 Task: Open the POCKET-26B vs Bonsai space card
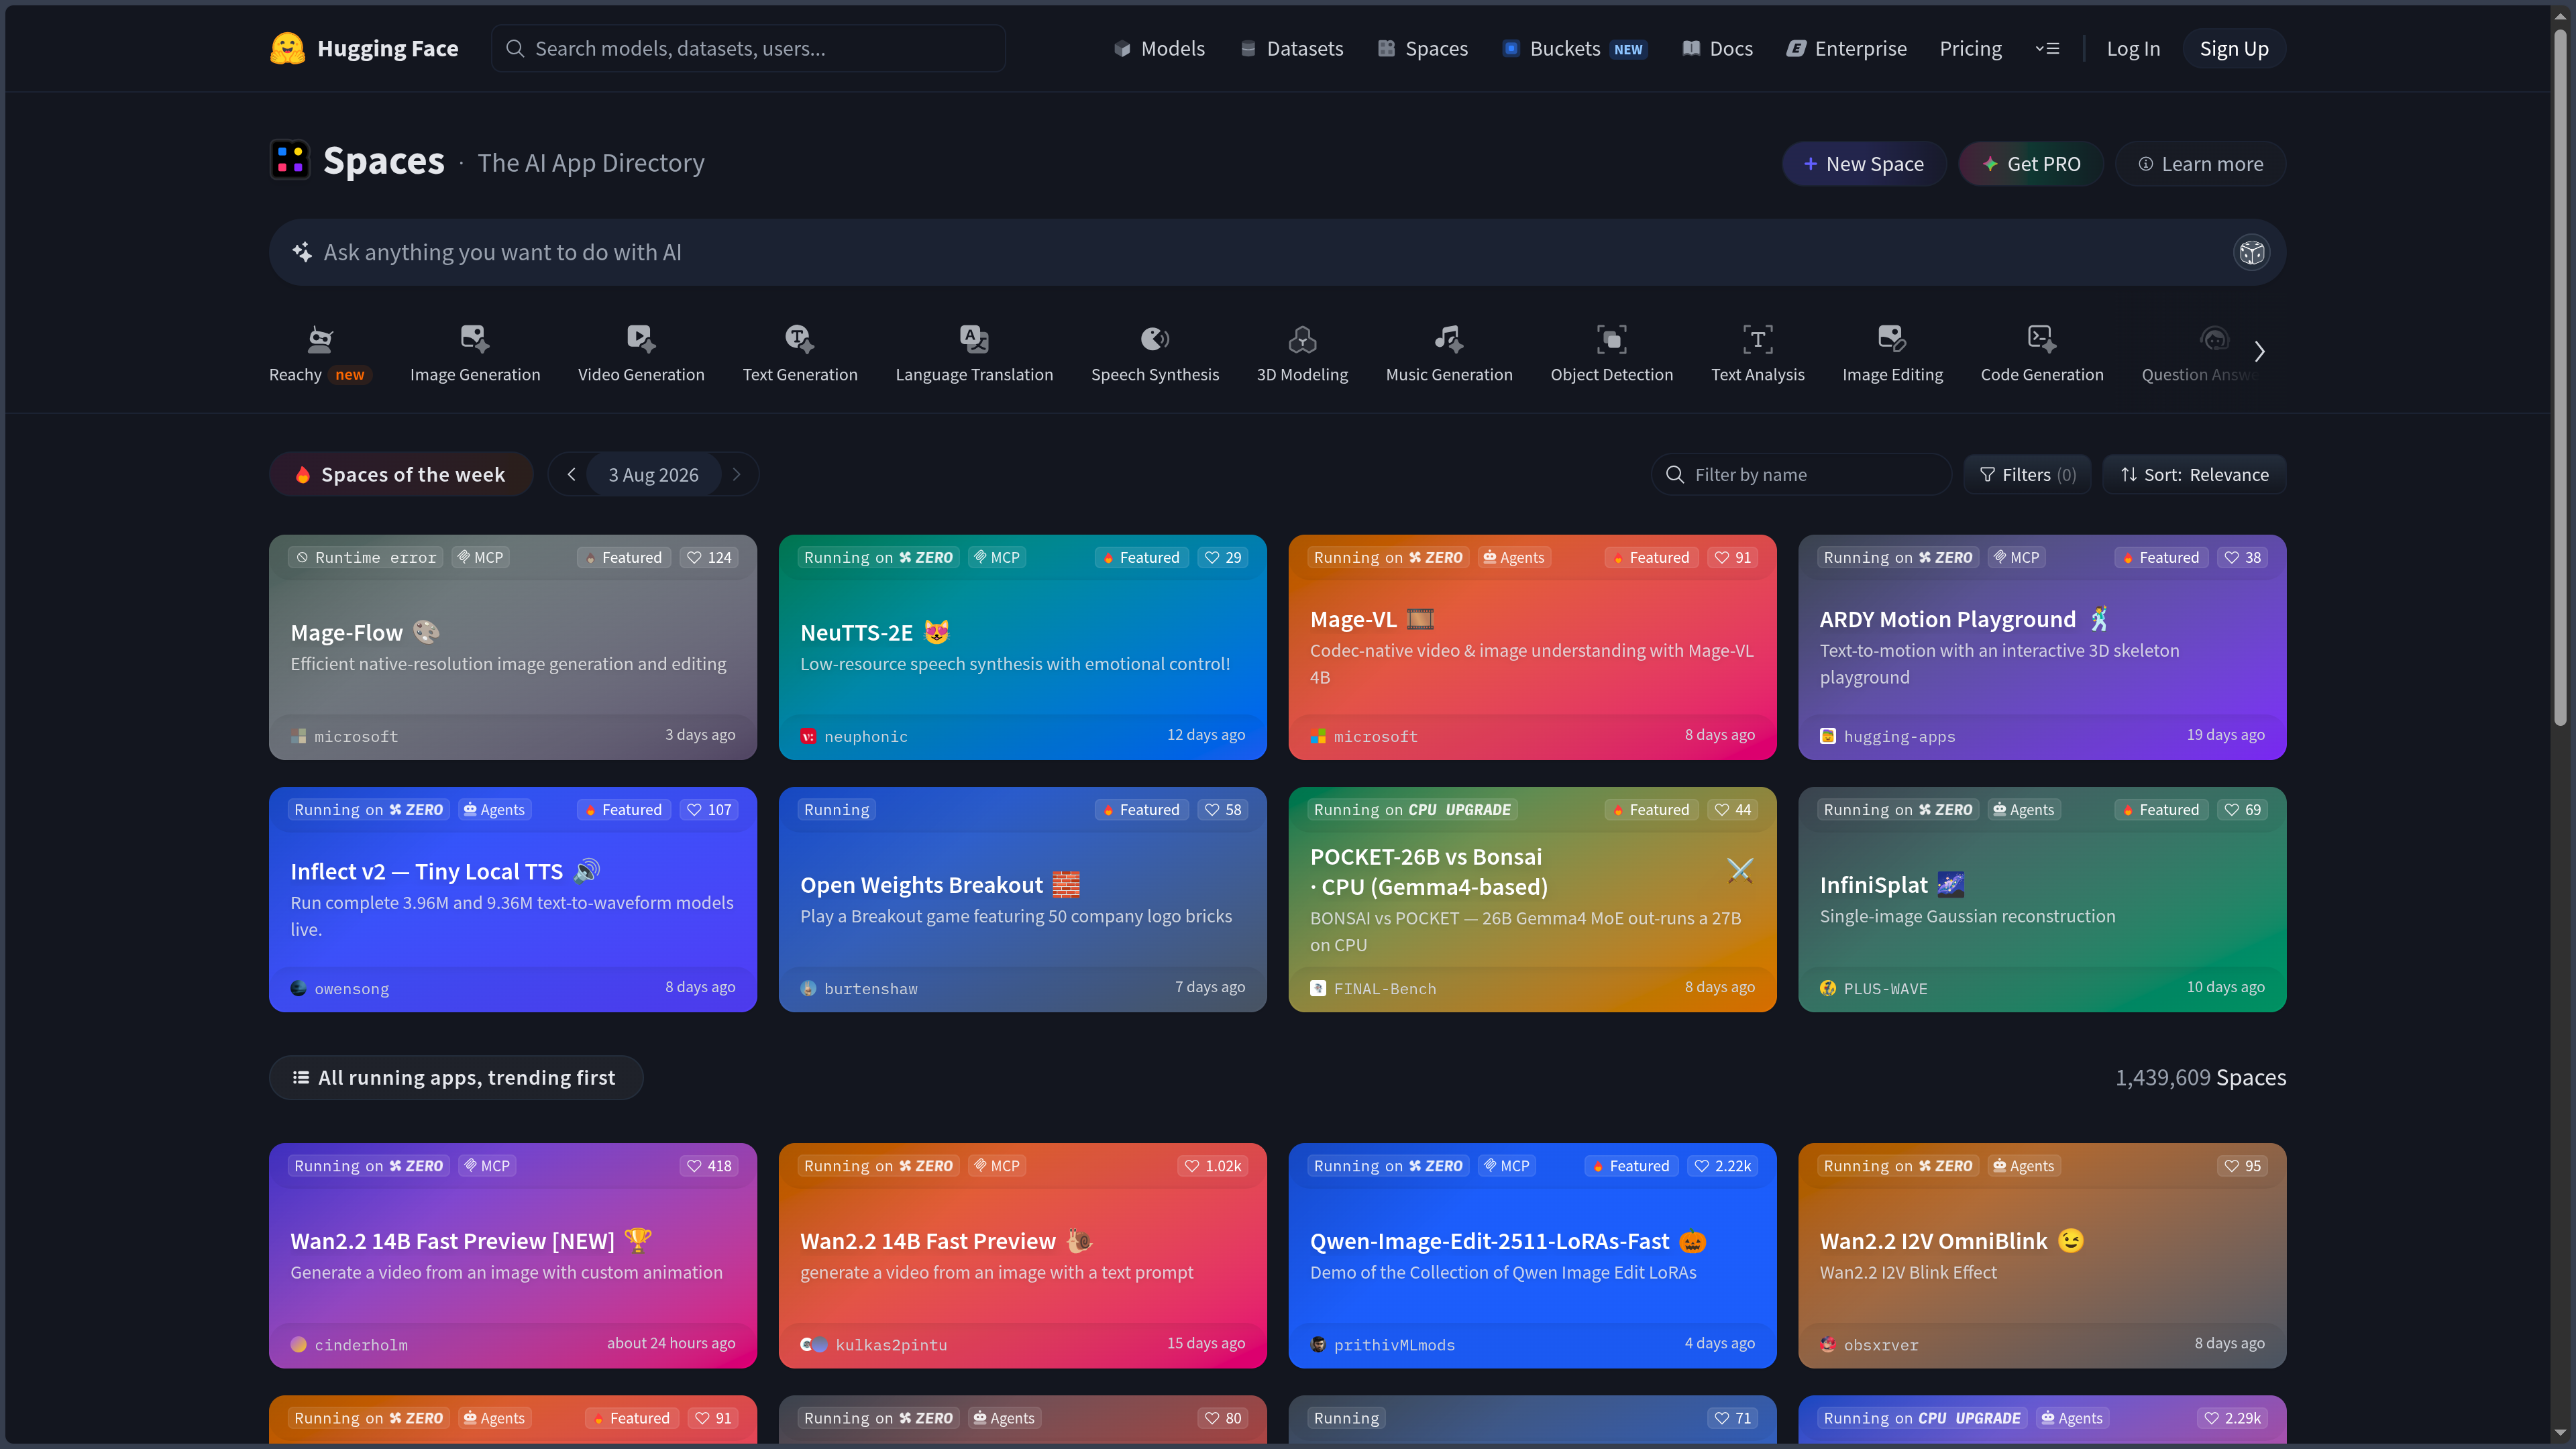(1532, 899)
